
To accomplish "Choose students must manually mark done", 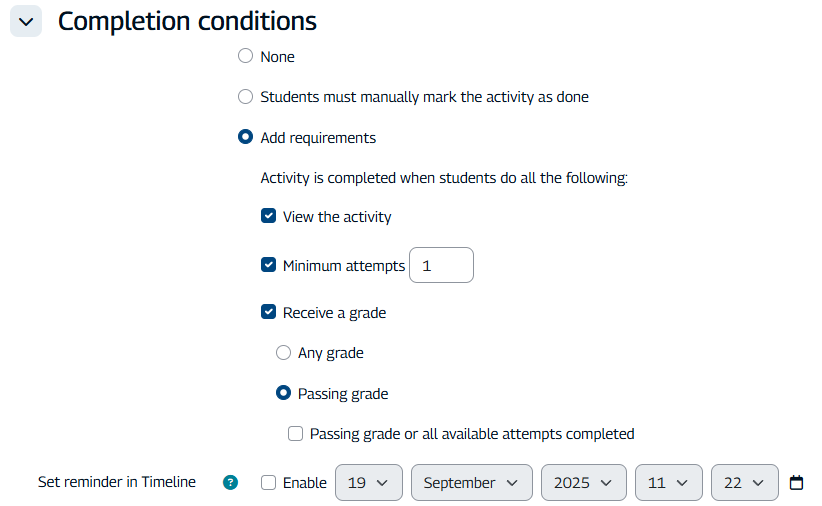I will pyautogui.click(x=245, y=97).
